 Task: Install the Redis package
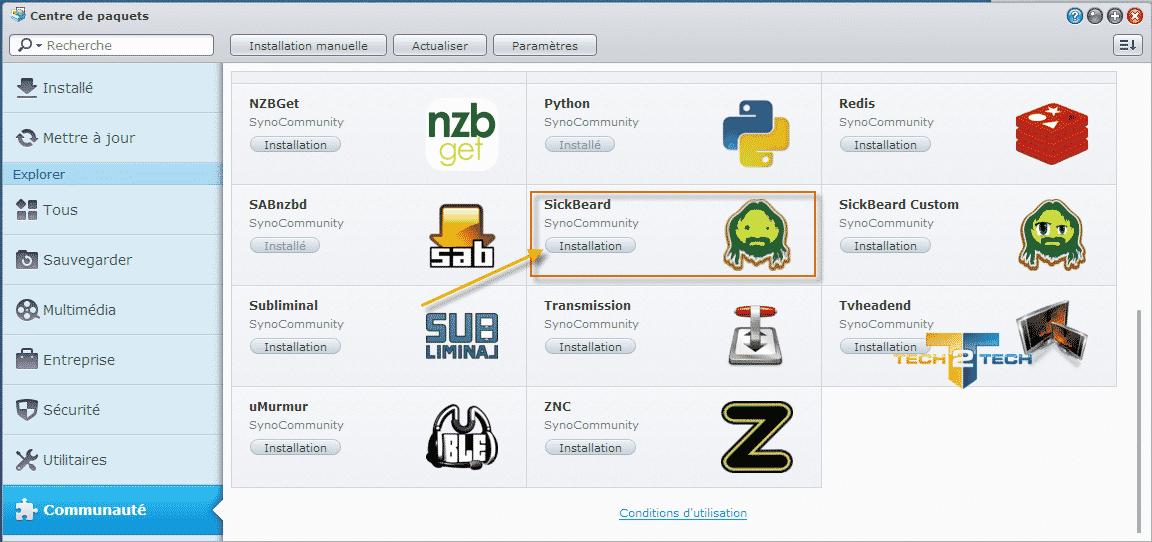point(885,145)
